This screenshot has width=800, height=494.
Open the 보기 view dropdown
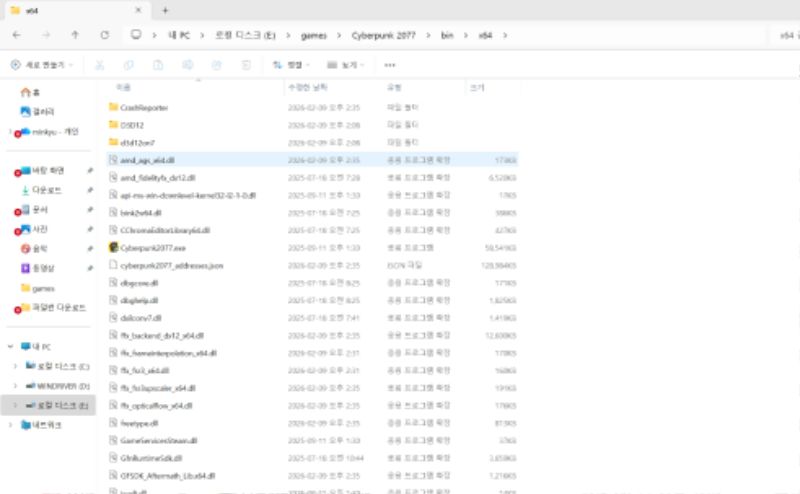click(345, 65)
